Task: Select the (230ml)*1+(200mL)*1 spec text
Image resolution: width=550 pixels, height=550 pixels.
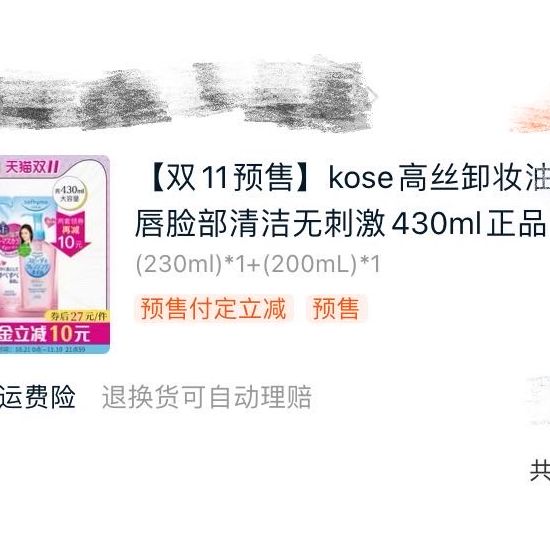Action: 258,263
